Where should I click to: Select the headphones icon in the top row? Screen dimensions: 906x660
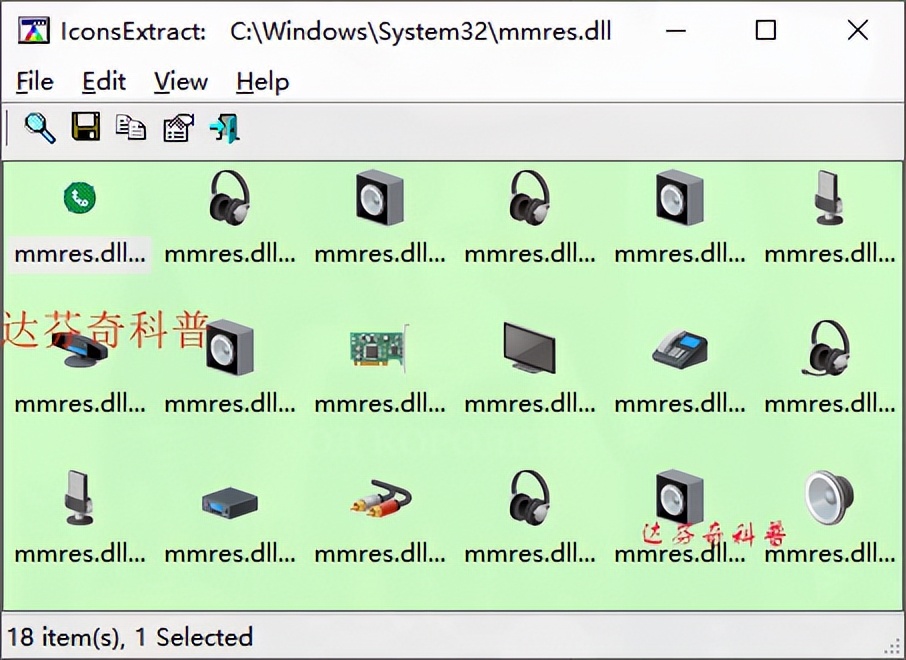229,197
